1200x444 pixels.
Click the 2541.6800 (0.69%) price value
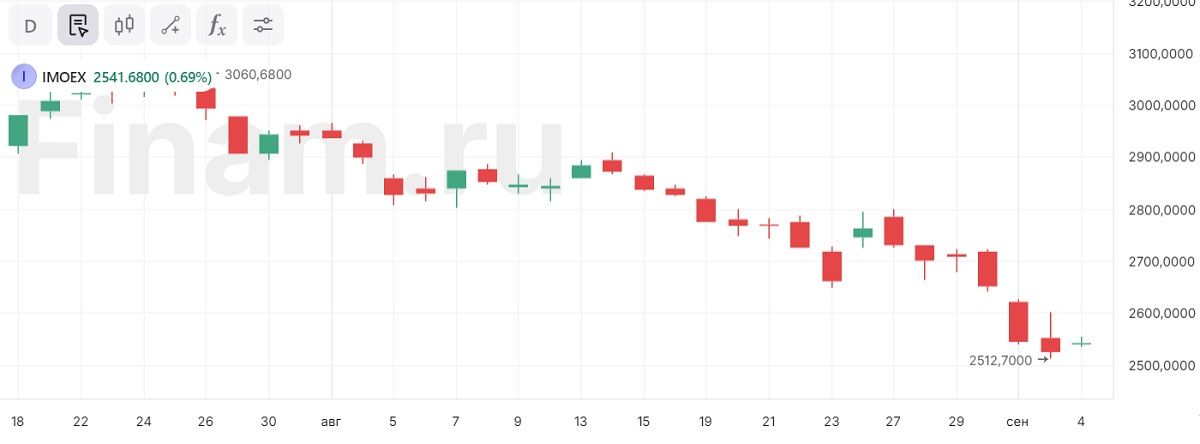152,77
